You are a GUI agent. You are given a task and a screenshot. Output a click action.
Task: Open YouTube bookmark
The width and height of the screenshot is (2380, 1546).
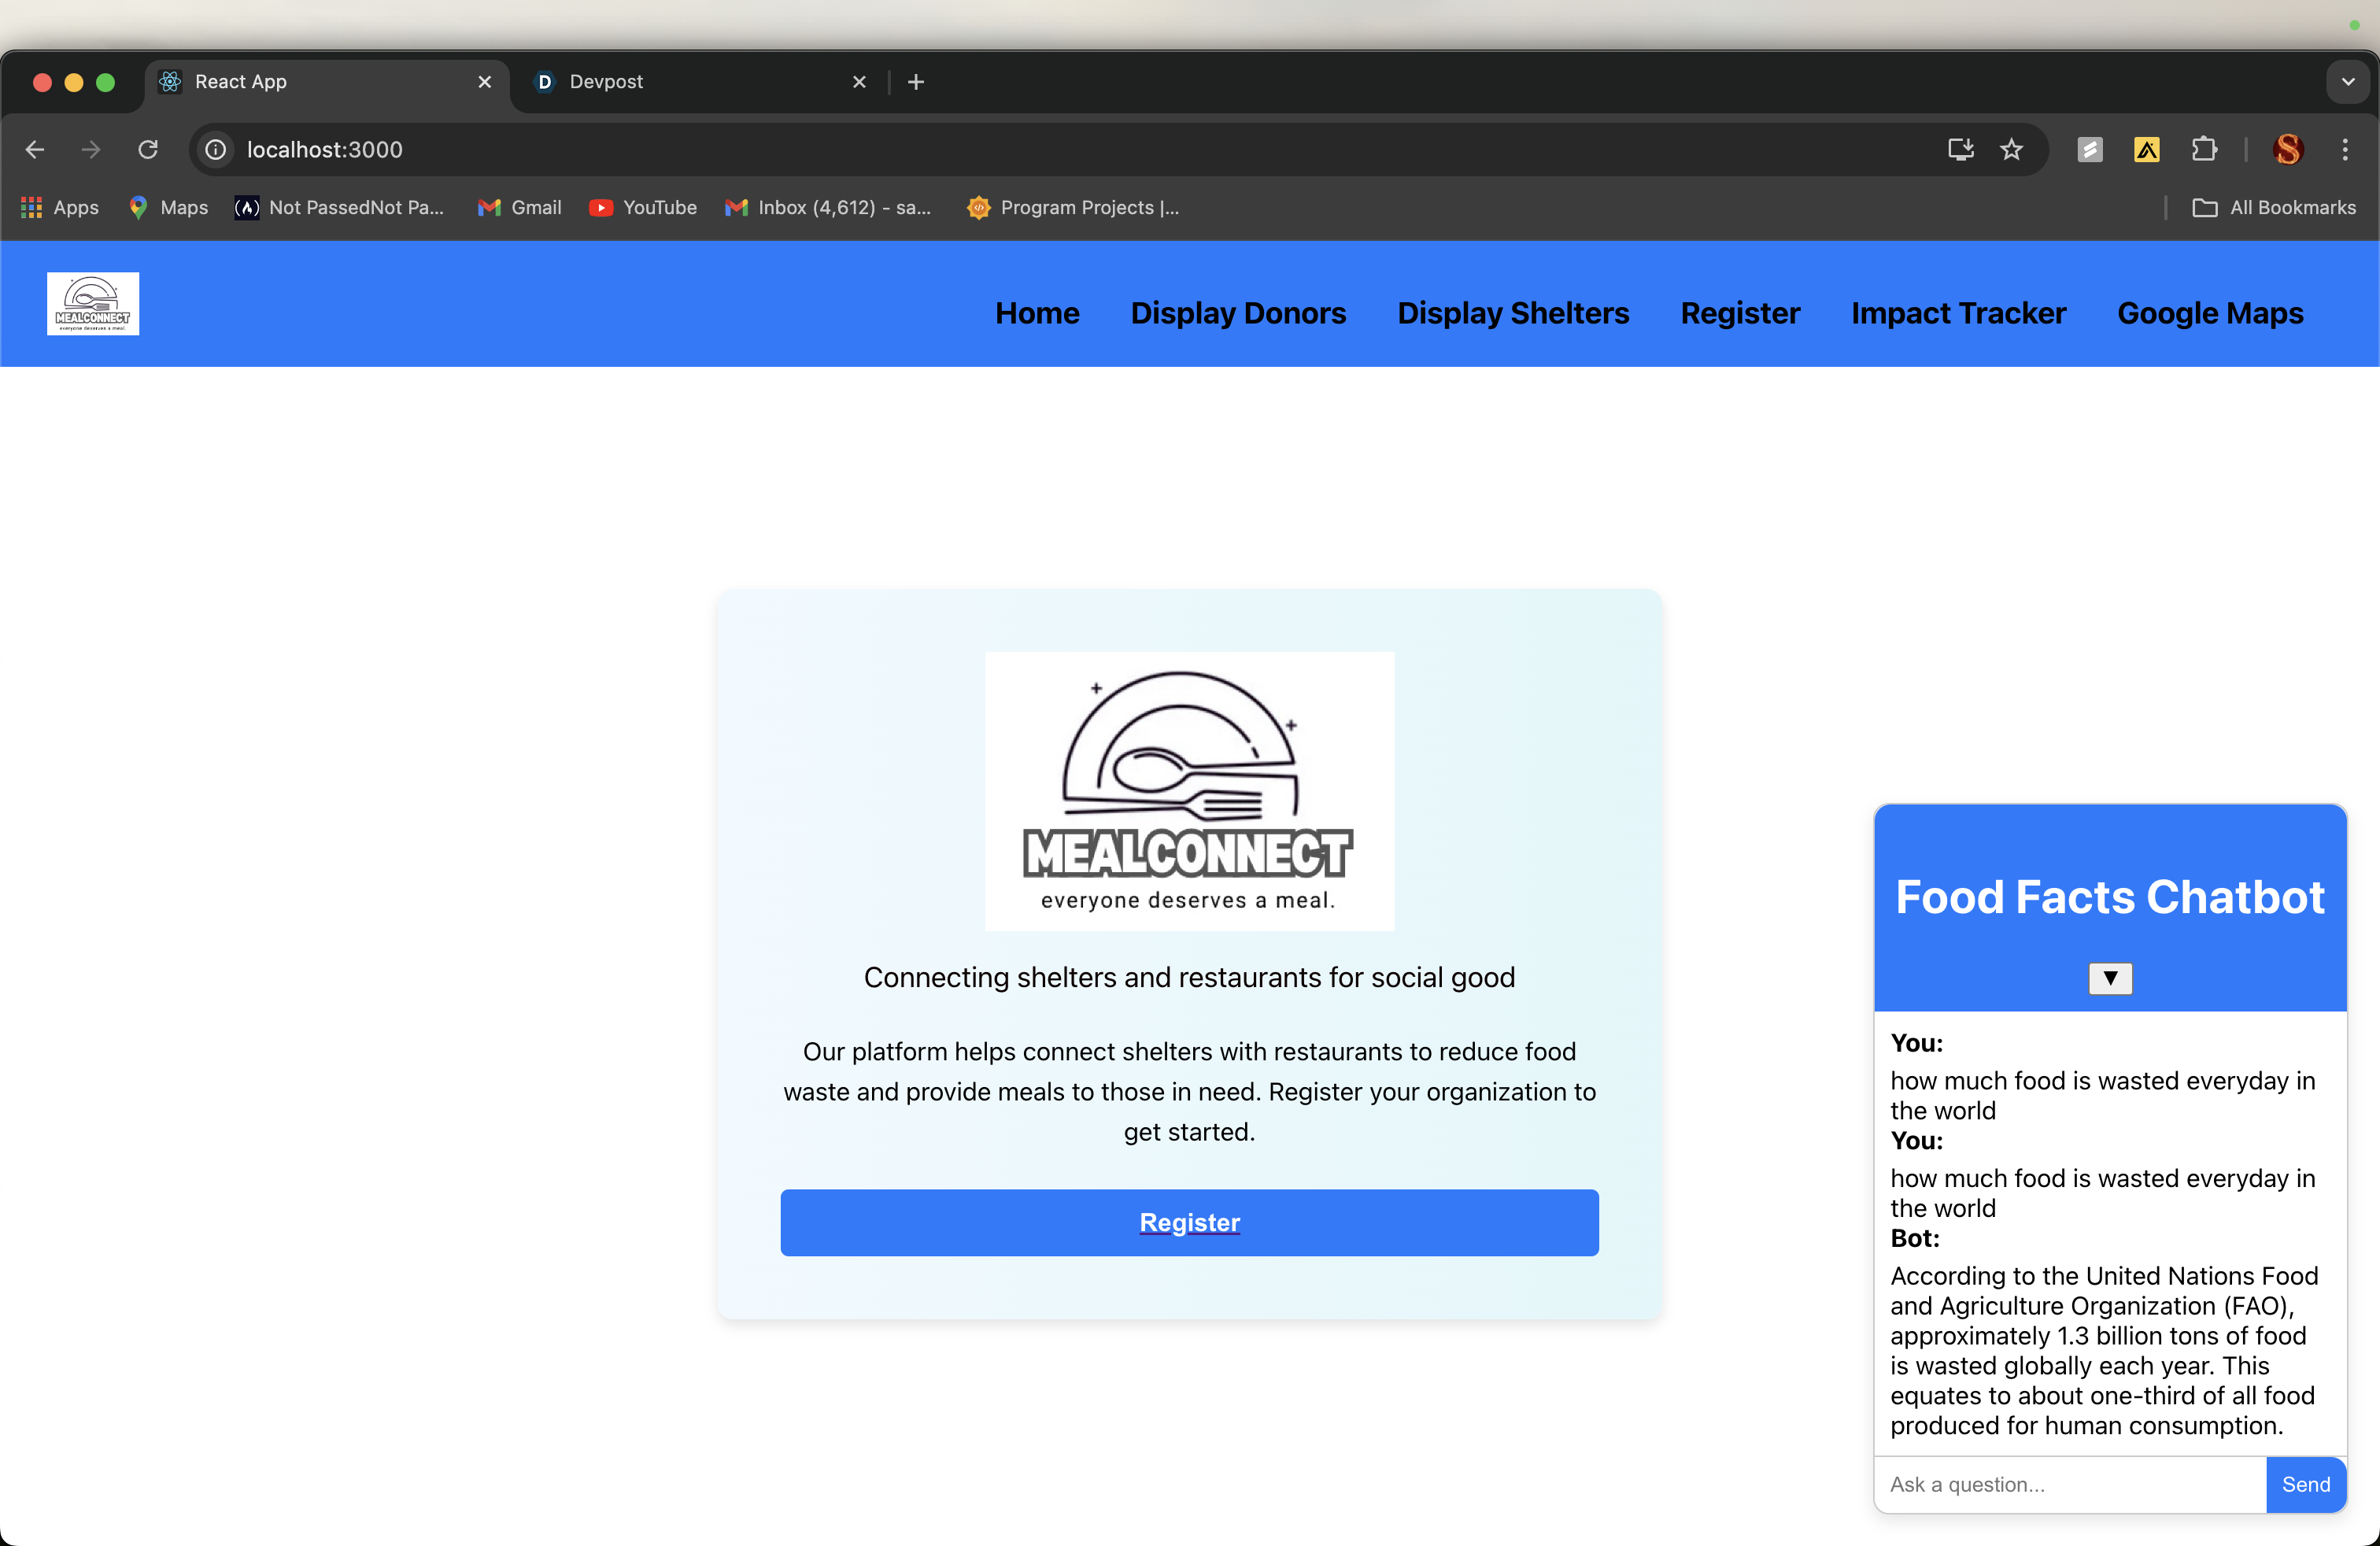coord(643,207)
